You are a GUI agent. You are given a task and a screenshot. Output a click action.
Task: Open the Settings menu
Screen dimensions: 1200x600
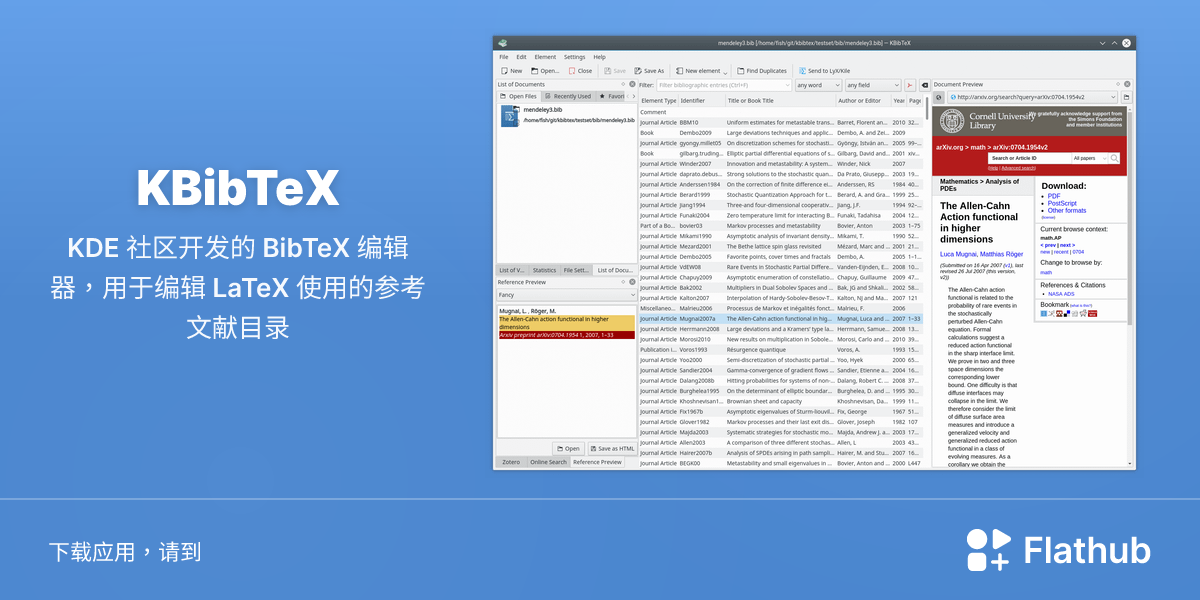coord(574,57)
